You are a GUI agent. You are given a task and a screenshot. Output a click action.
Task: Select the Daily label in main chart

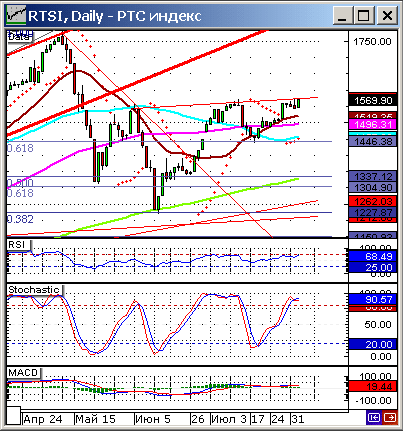click(19, 37)
